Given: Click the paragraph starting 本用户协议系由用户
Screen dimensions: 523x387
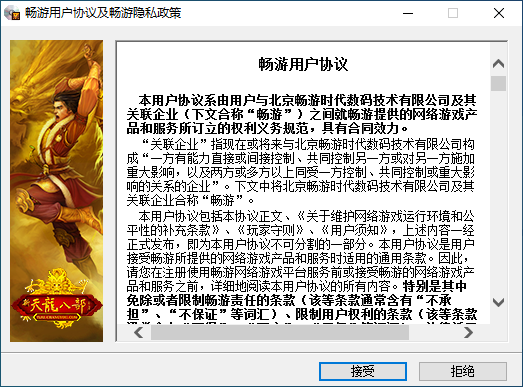Looking at the screenshot, I should point(302,114).
